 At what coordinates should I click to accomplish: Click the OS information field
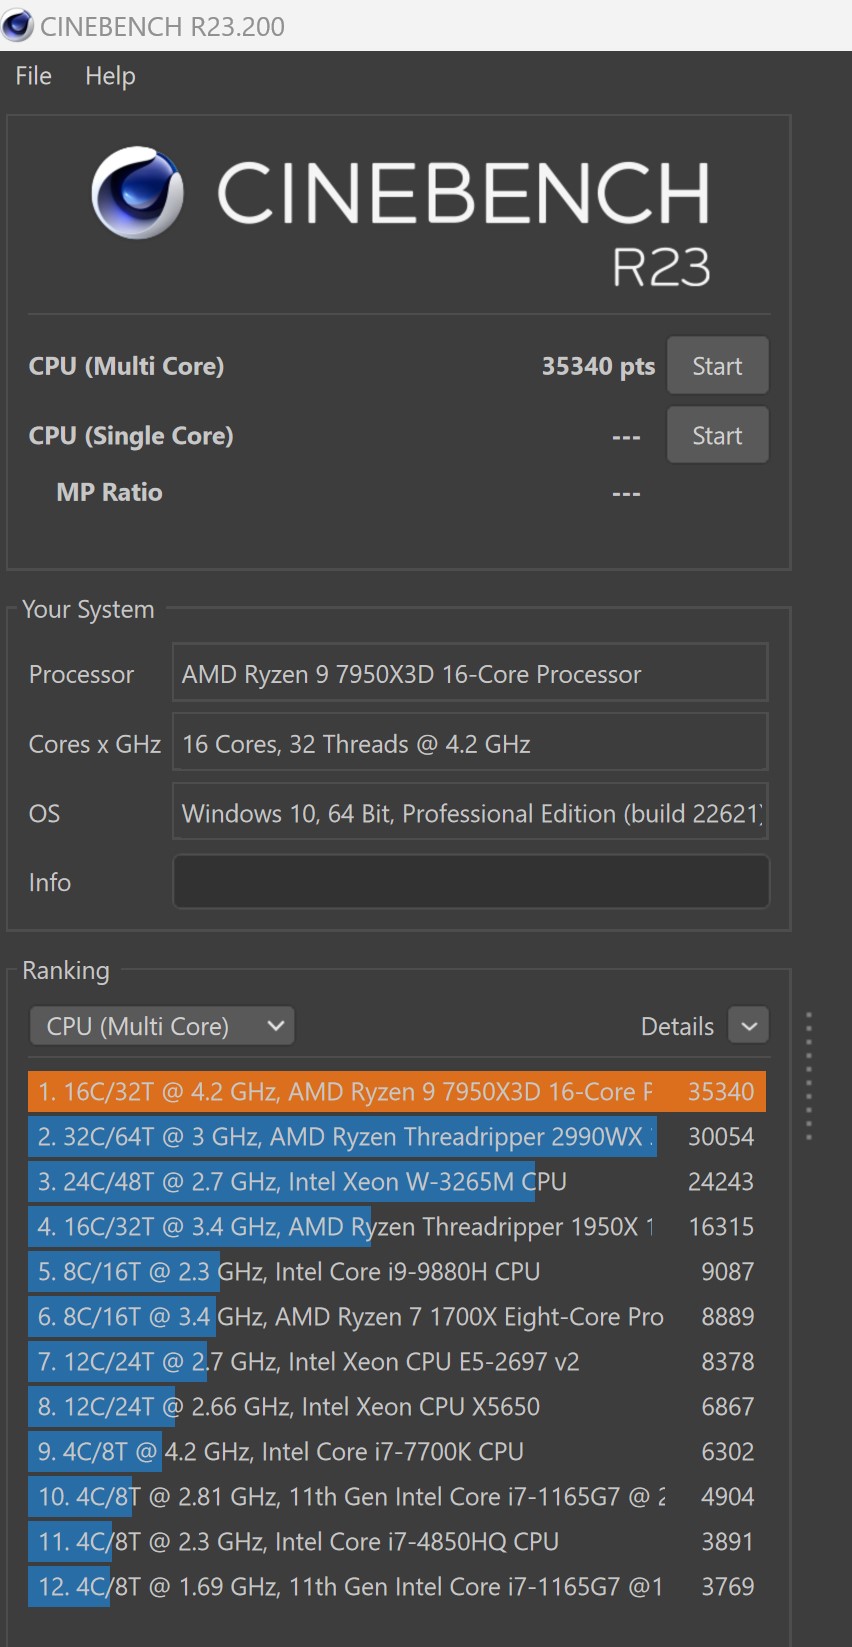pos(470,814)
